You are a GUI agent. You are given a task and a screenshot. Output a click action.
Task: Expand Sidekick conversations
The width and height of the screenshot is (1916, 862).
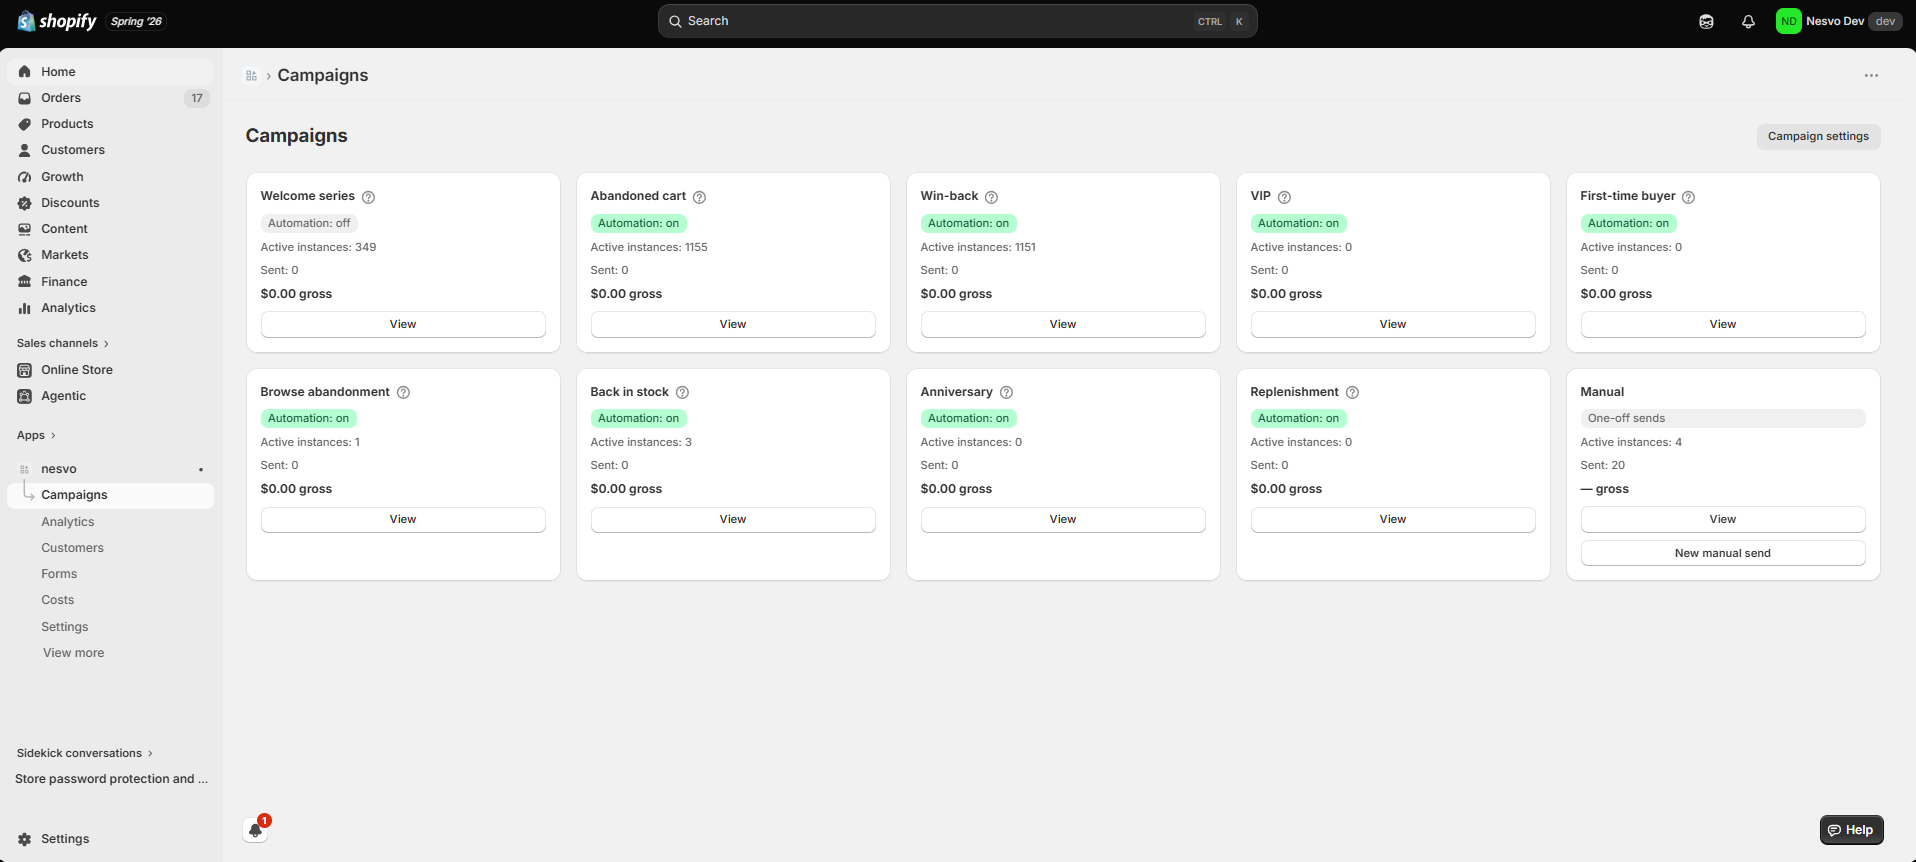point(85,753)
